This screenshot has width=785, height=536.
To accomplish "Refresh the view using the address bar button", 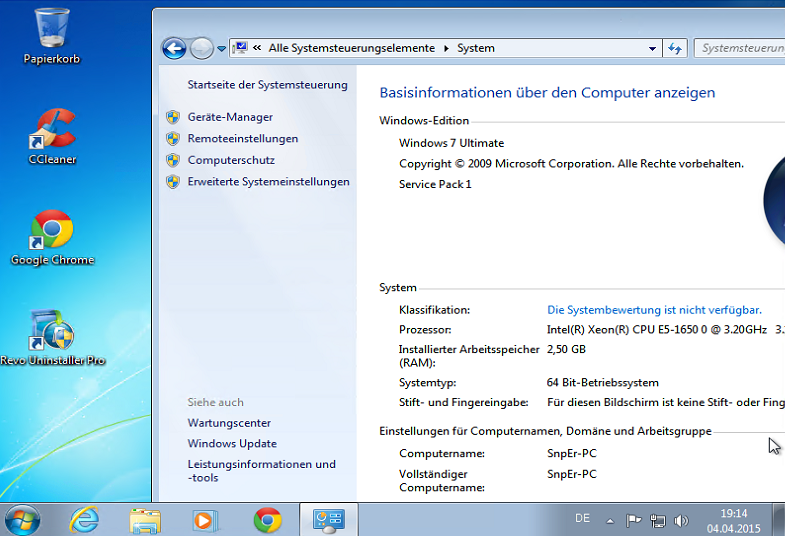I will pos(675,48).
